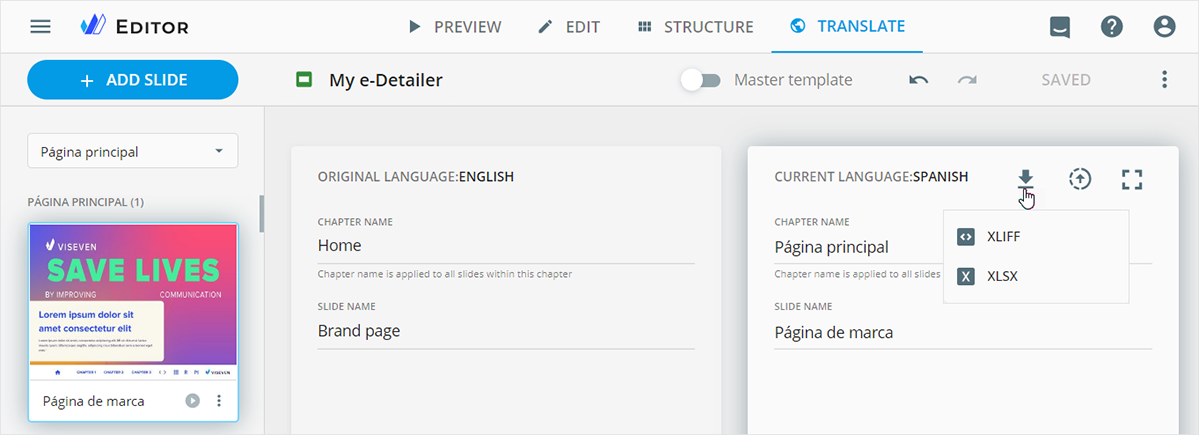
Task: Click the undo arrow
Action: point(918,80)
